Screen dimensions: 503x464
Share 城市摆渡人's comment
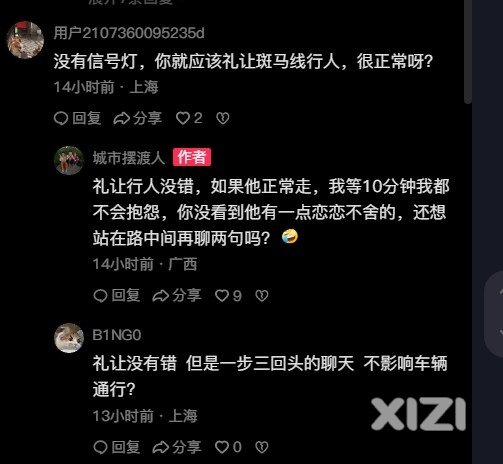click(x=177, y=295)
